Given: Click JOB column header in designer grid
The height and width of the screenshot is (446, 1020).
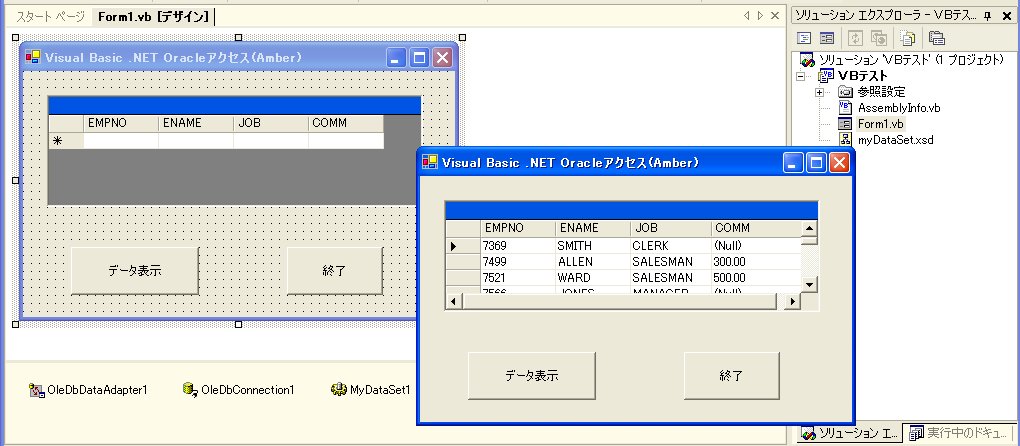Looking at the screenshot, I should 271,123.
